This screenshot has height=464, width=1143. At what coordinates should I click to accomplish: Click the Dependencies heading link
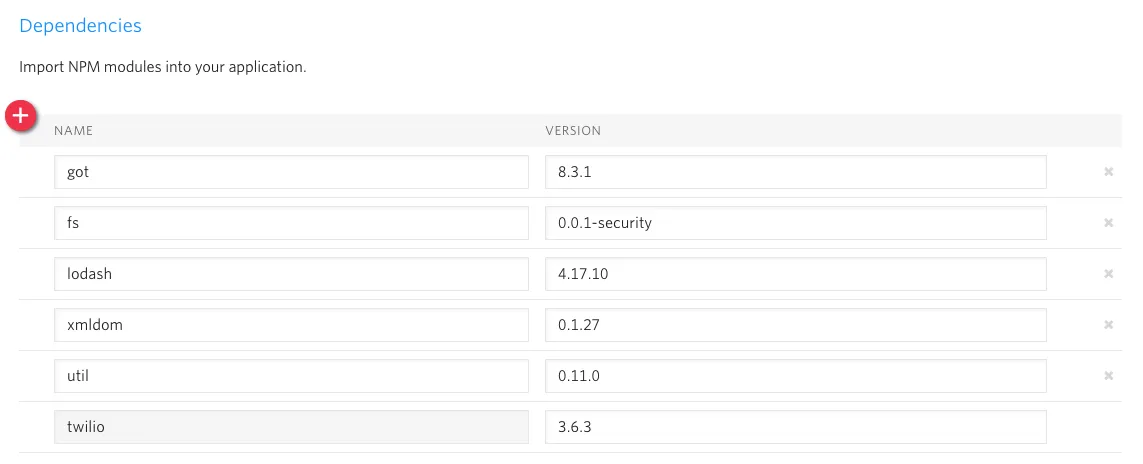pyautogui.click(x=81, y=26)
